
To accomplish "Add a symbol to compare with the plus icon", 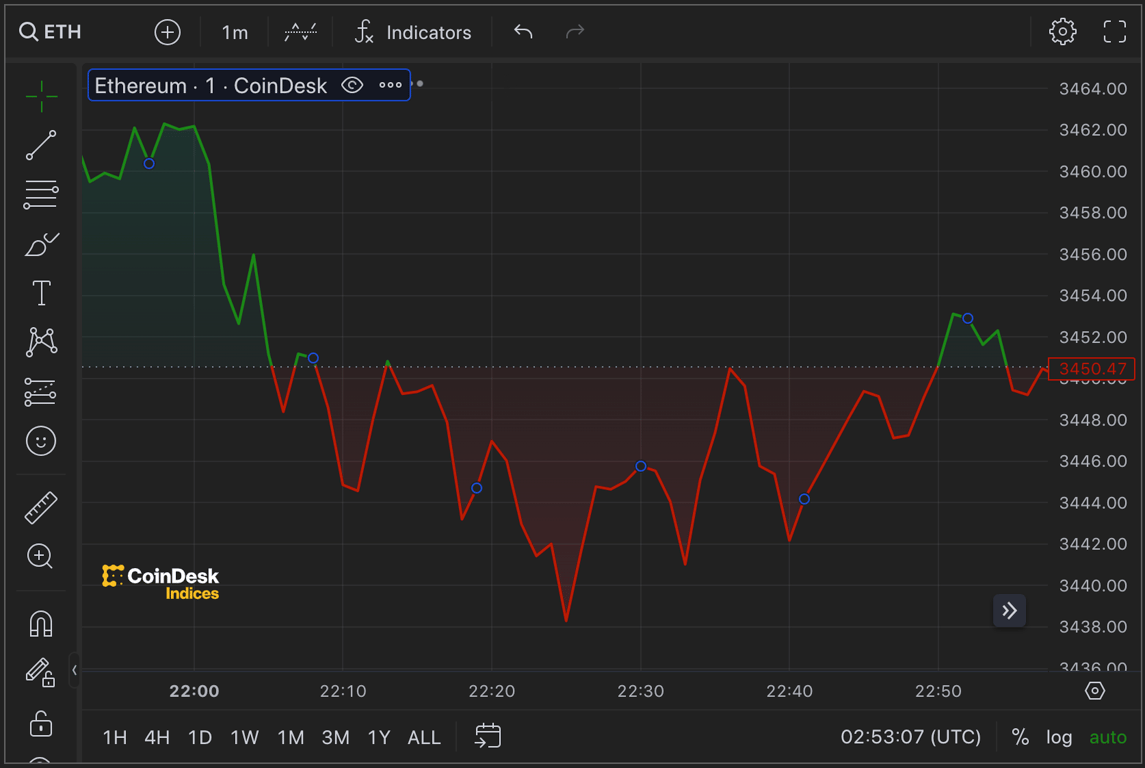I will [167, 32].
